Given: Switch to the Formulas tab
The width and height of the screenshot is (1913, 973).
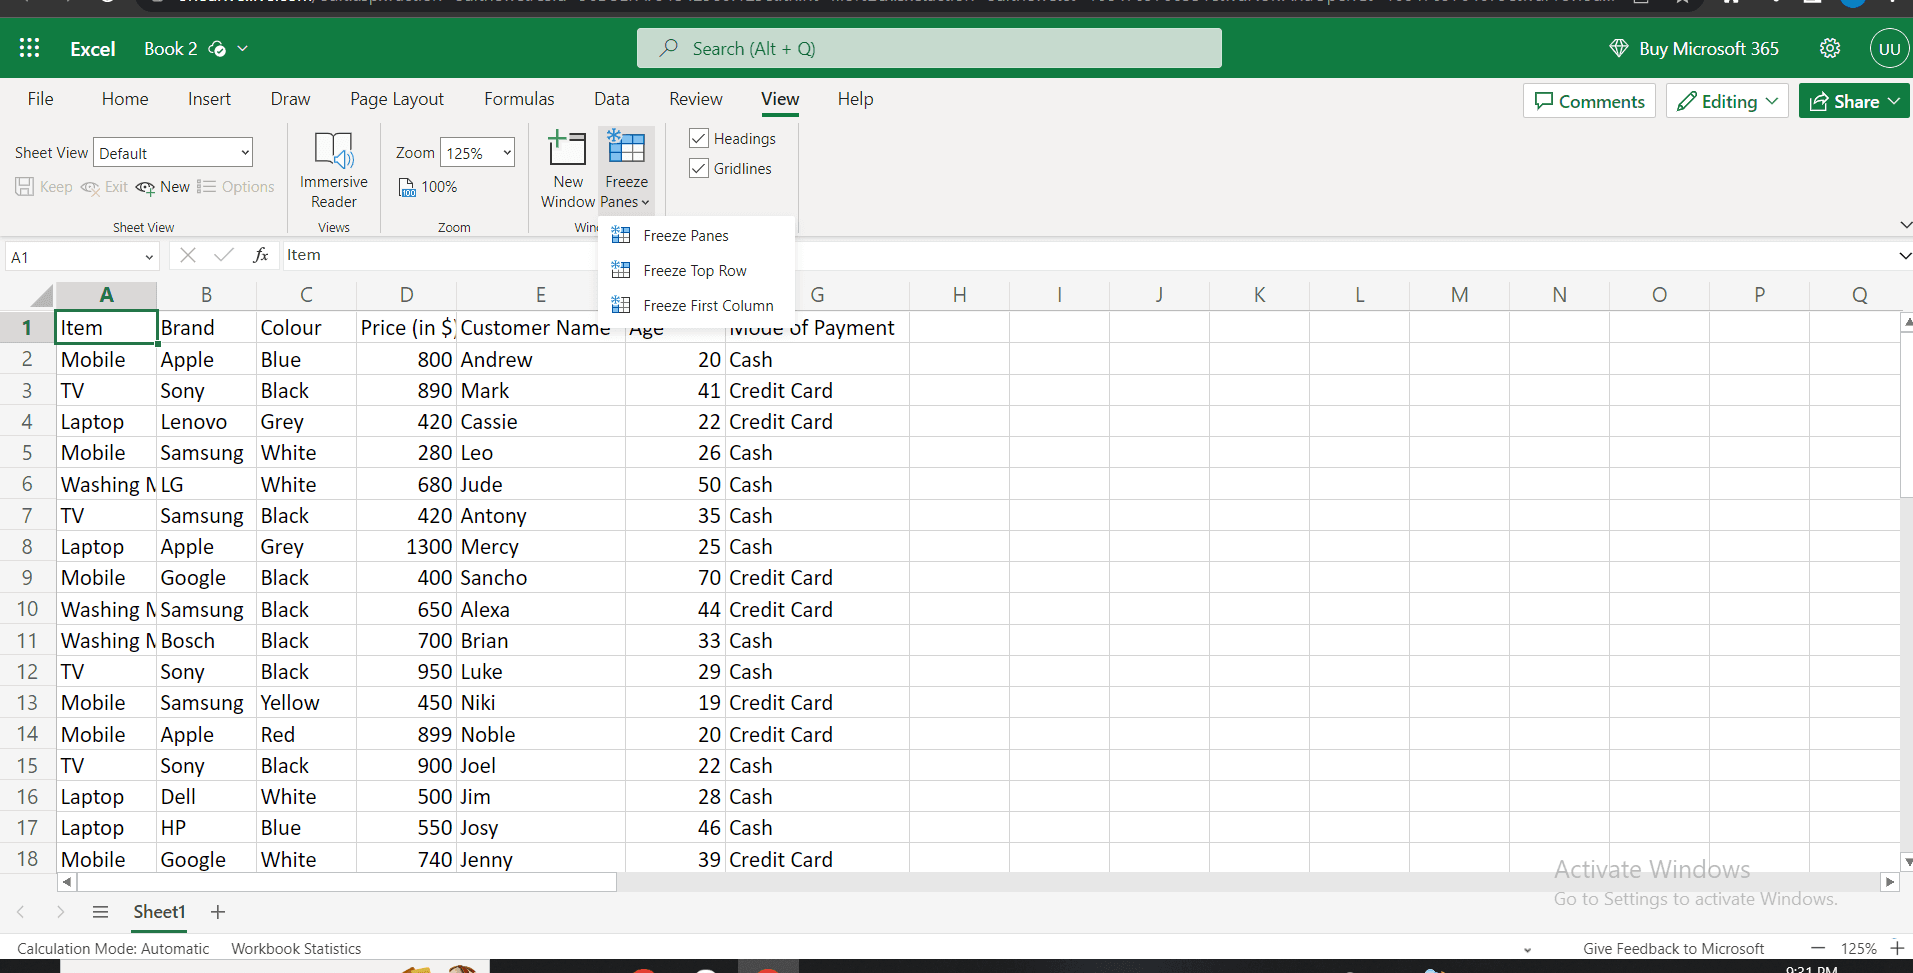Looking at the screenshot, I should (x=518, y=99).
